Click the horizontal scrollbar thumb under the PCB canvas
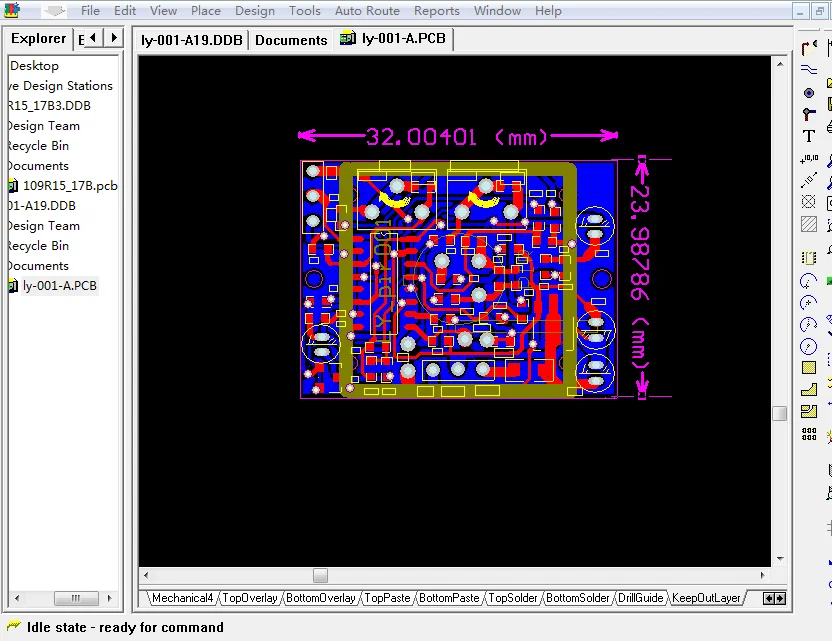The image size is (832, 641). pos(320,576)
